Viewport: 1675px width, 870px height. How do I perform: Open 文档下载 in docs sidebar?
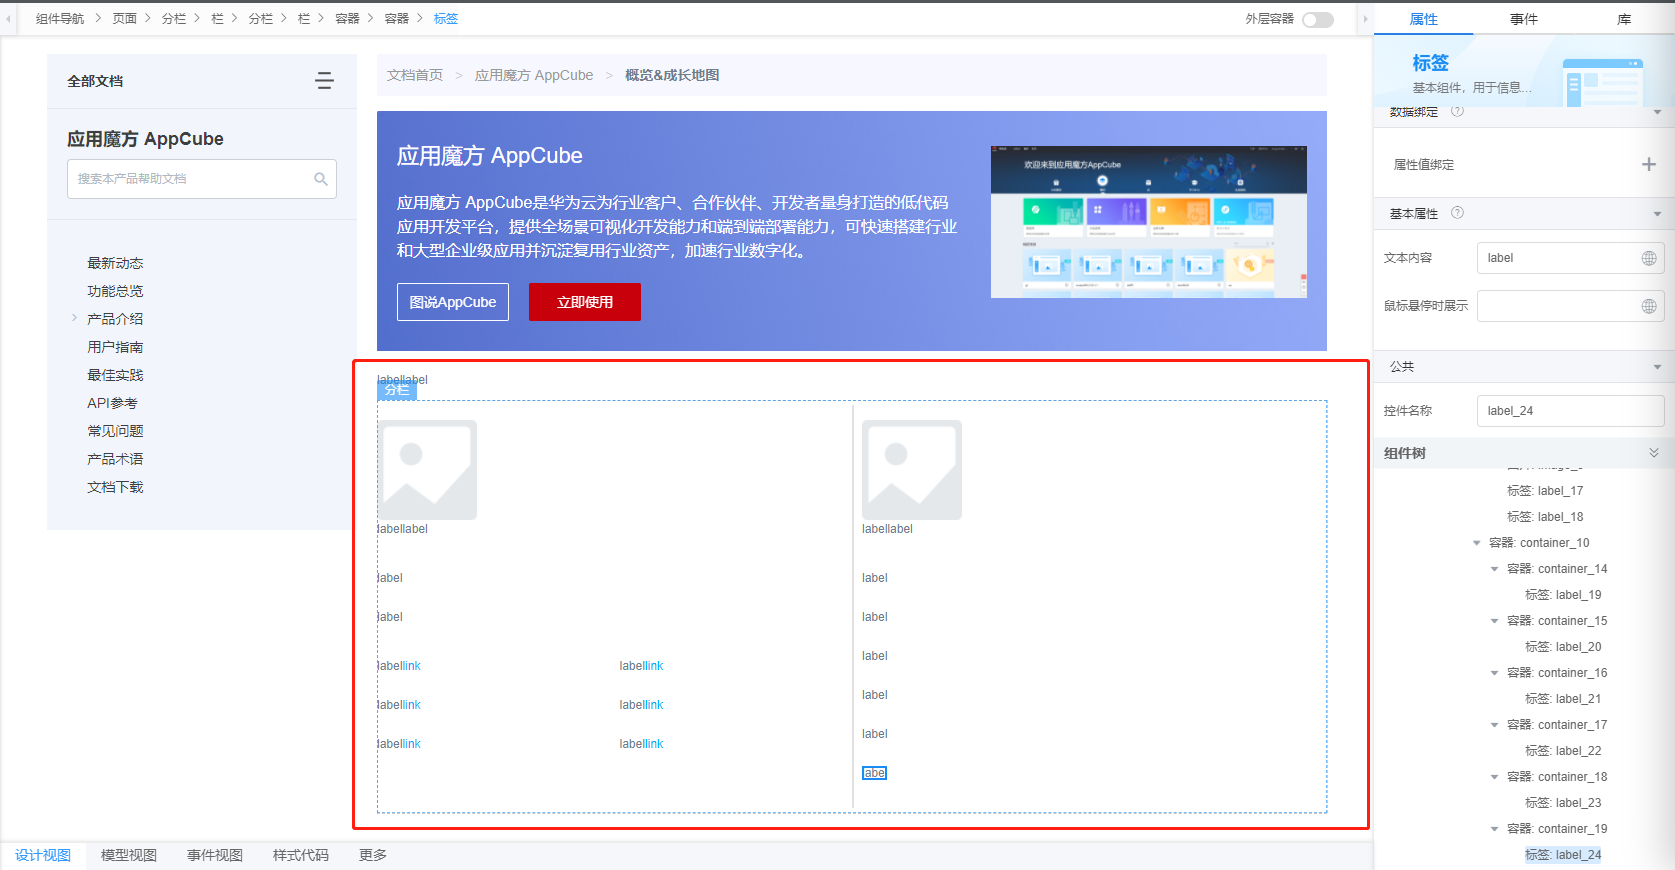(x=115, y=487)
